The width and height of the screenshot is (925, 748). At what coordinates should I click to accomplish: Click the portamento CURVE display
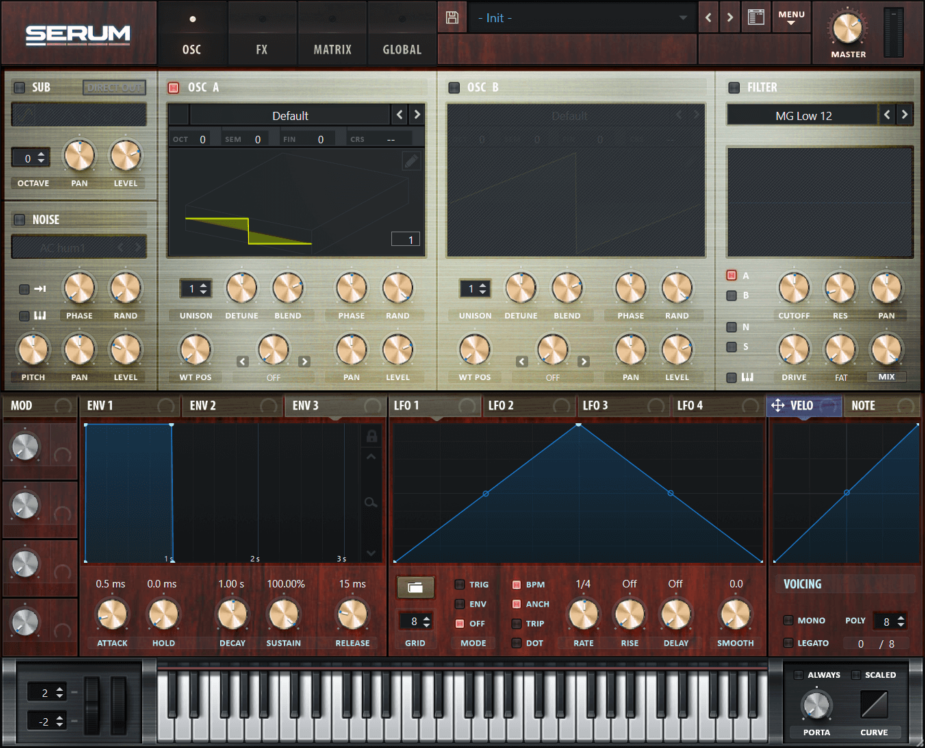[x=874, y=703]
